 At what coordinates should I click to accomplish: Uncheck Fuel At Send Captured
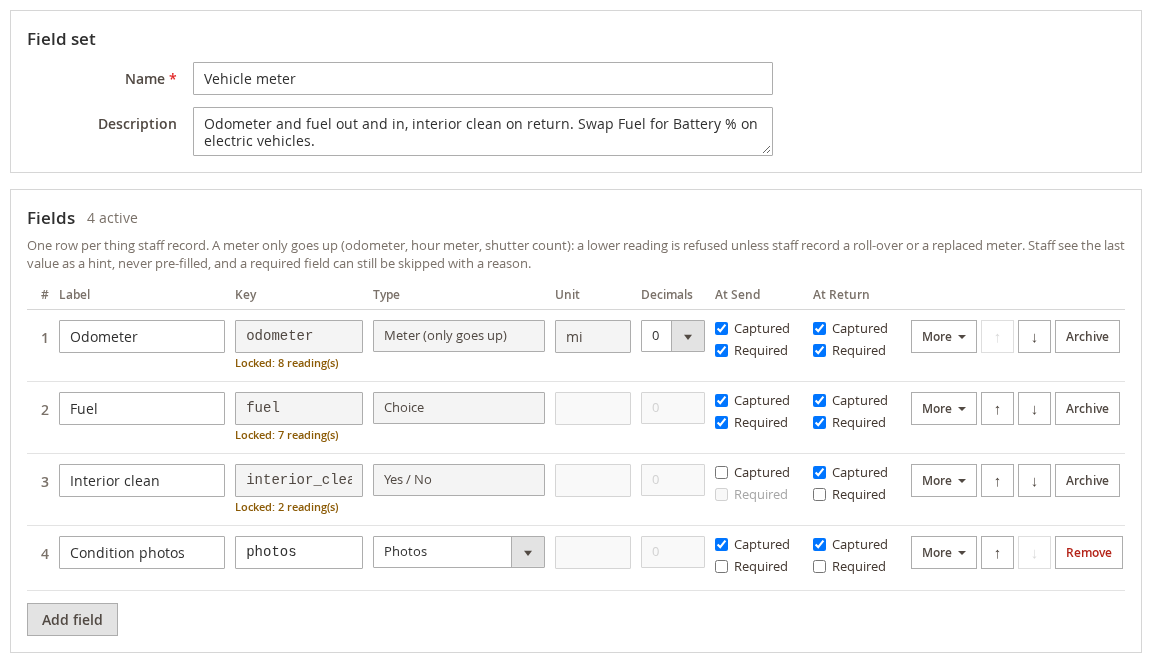(x=721, y=400)
